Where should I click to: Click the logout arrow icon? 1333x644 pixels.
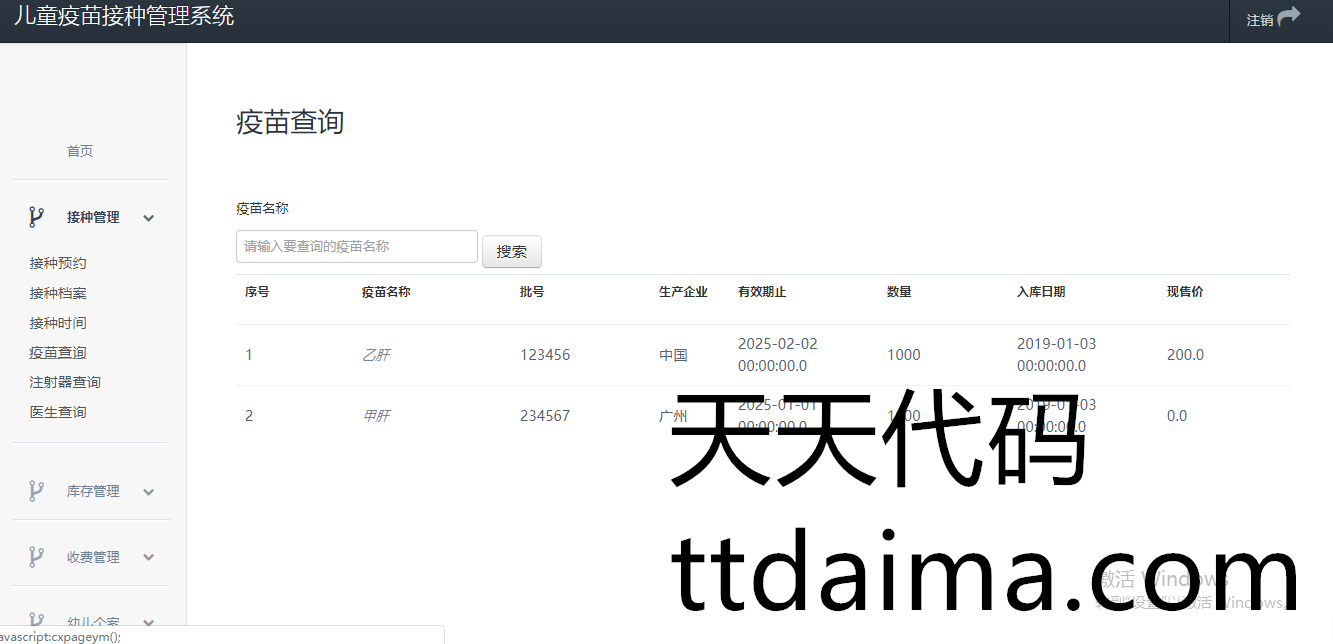(x=1289, y=17)
